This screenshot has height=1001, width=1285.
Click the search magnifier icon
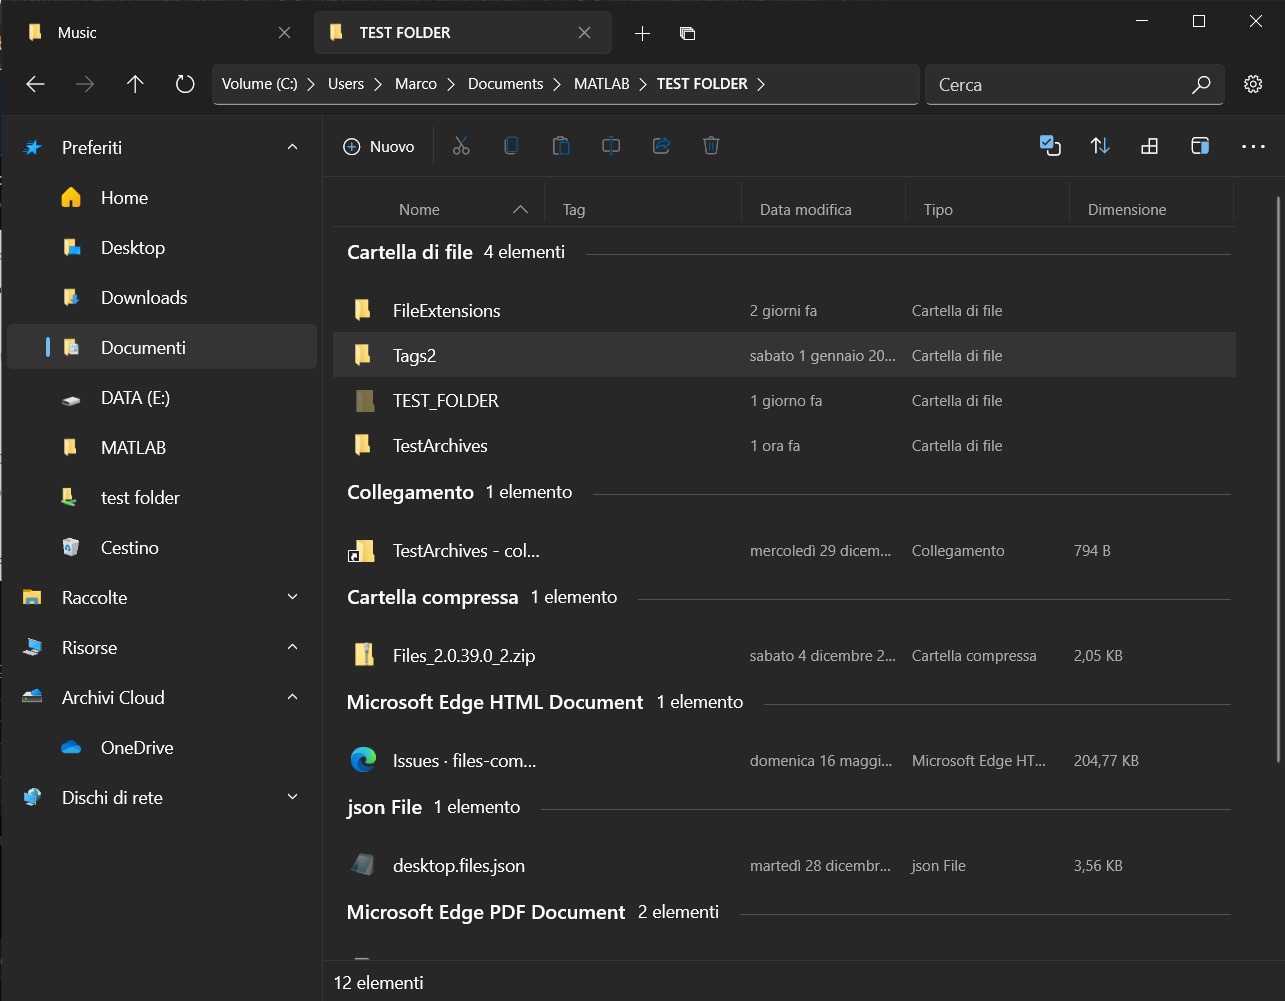click(1201, 84)
